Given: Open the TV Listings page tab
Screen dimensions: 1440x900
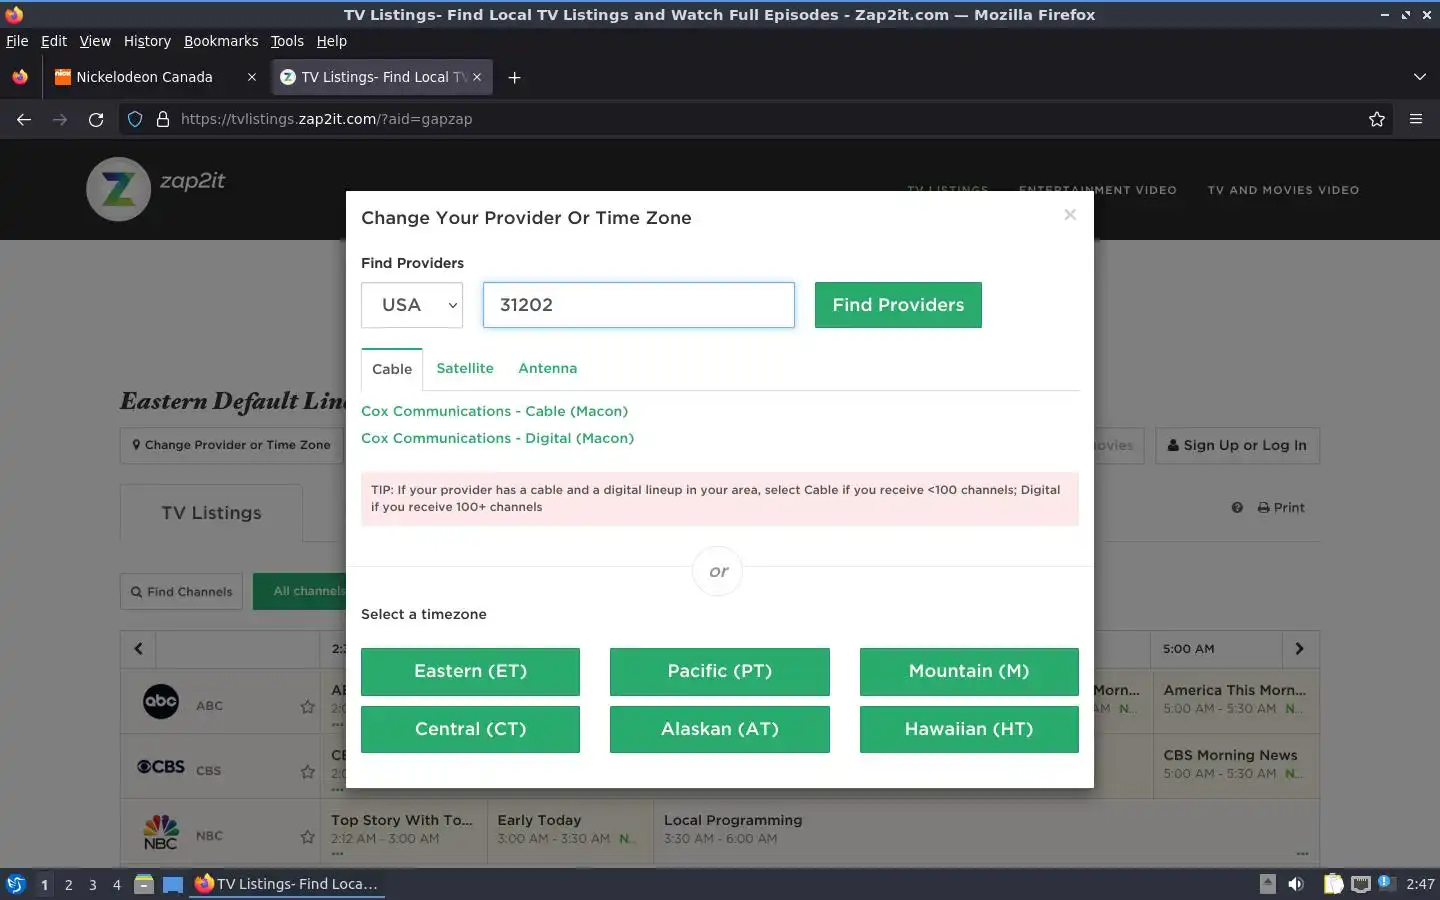Looking at the screenshot, I should (x=211, y=513).
